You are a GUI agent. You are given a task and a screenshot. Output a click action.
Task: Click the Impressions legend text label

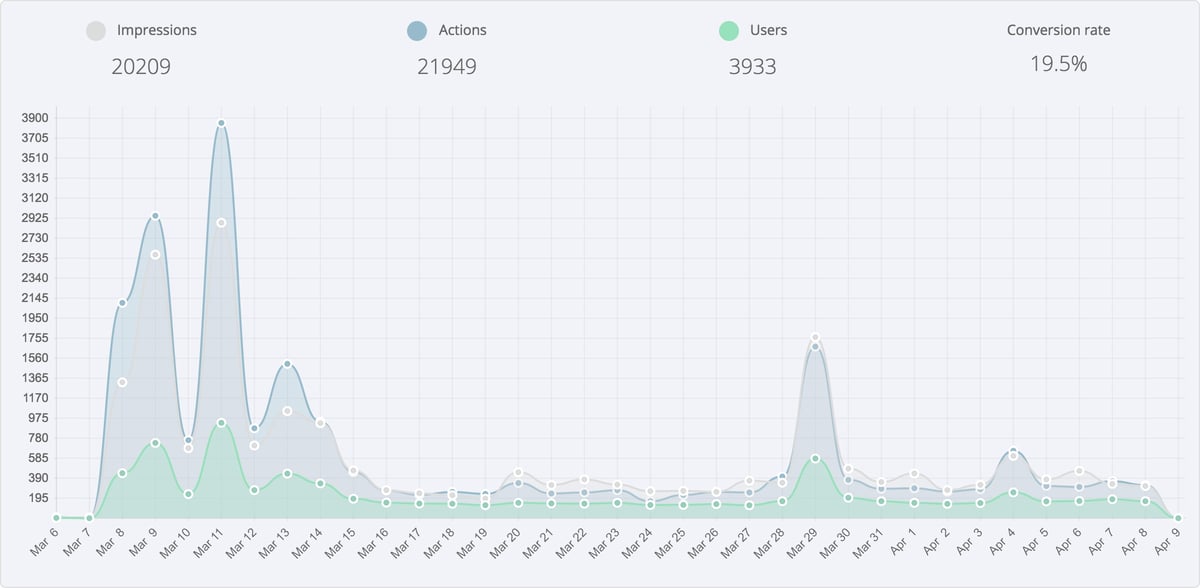point(157,30)
